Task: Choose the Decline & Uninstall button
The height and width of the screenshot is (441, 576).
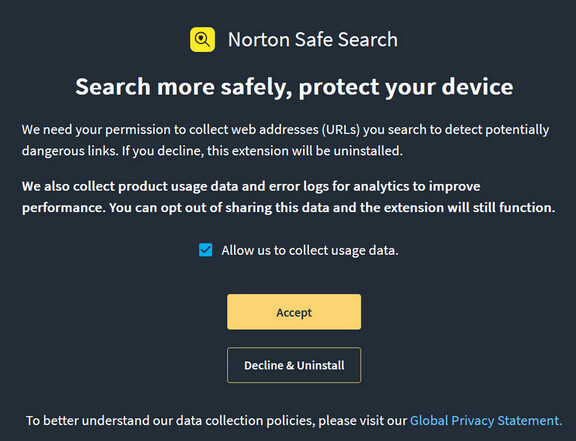Action: click(294, 365)
